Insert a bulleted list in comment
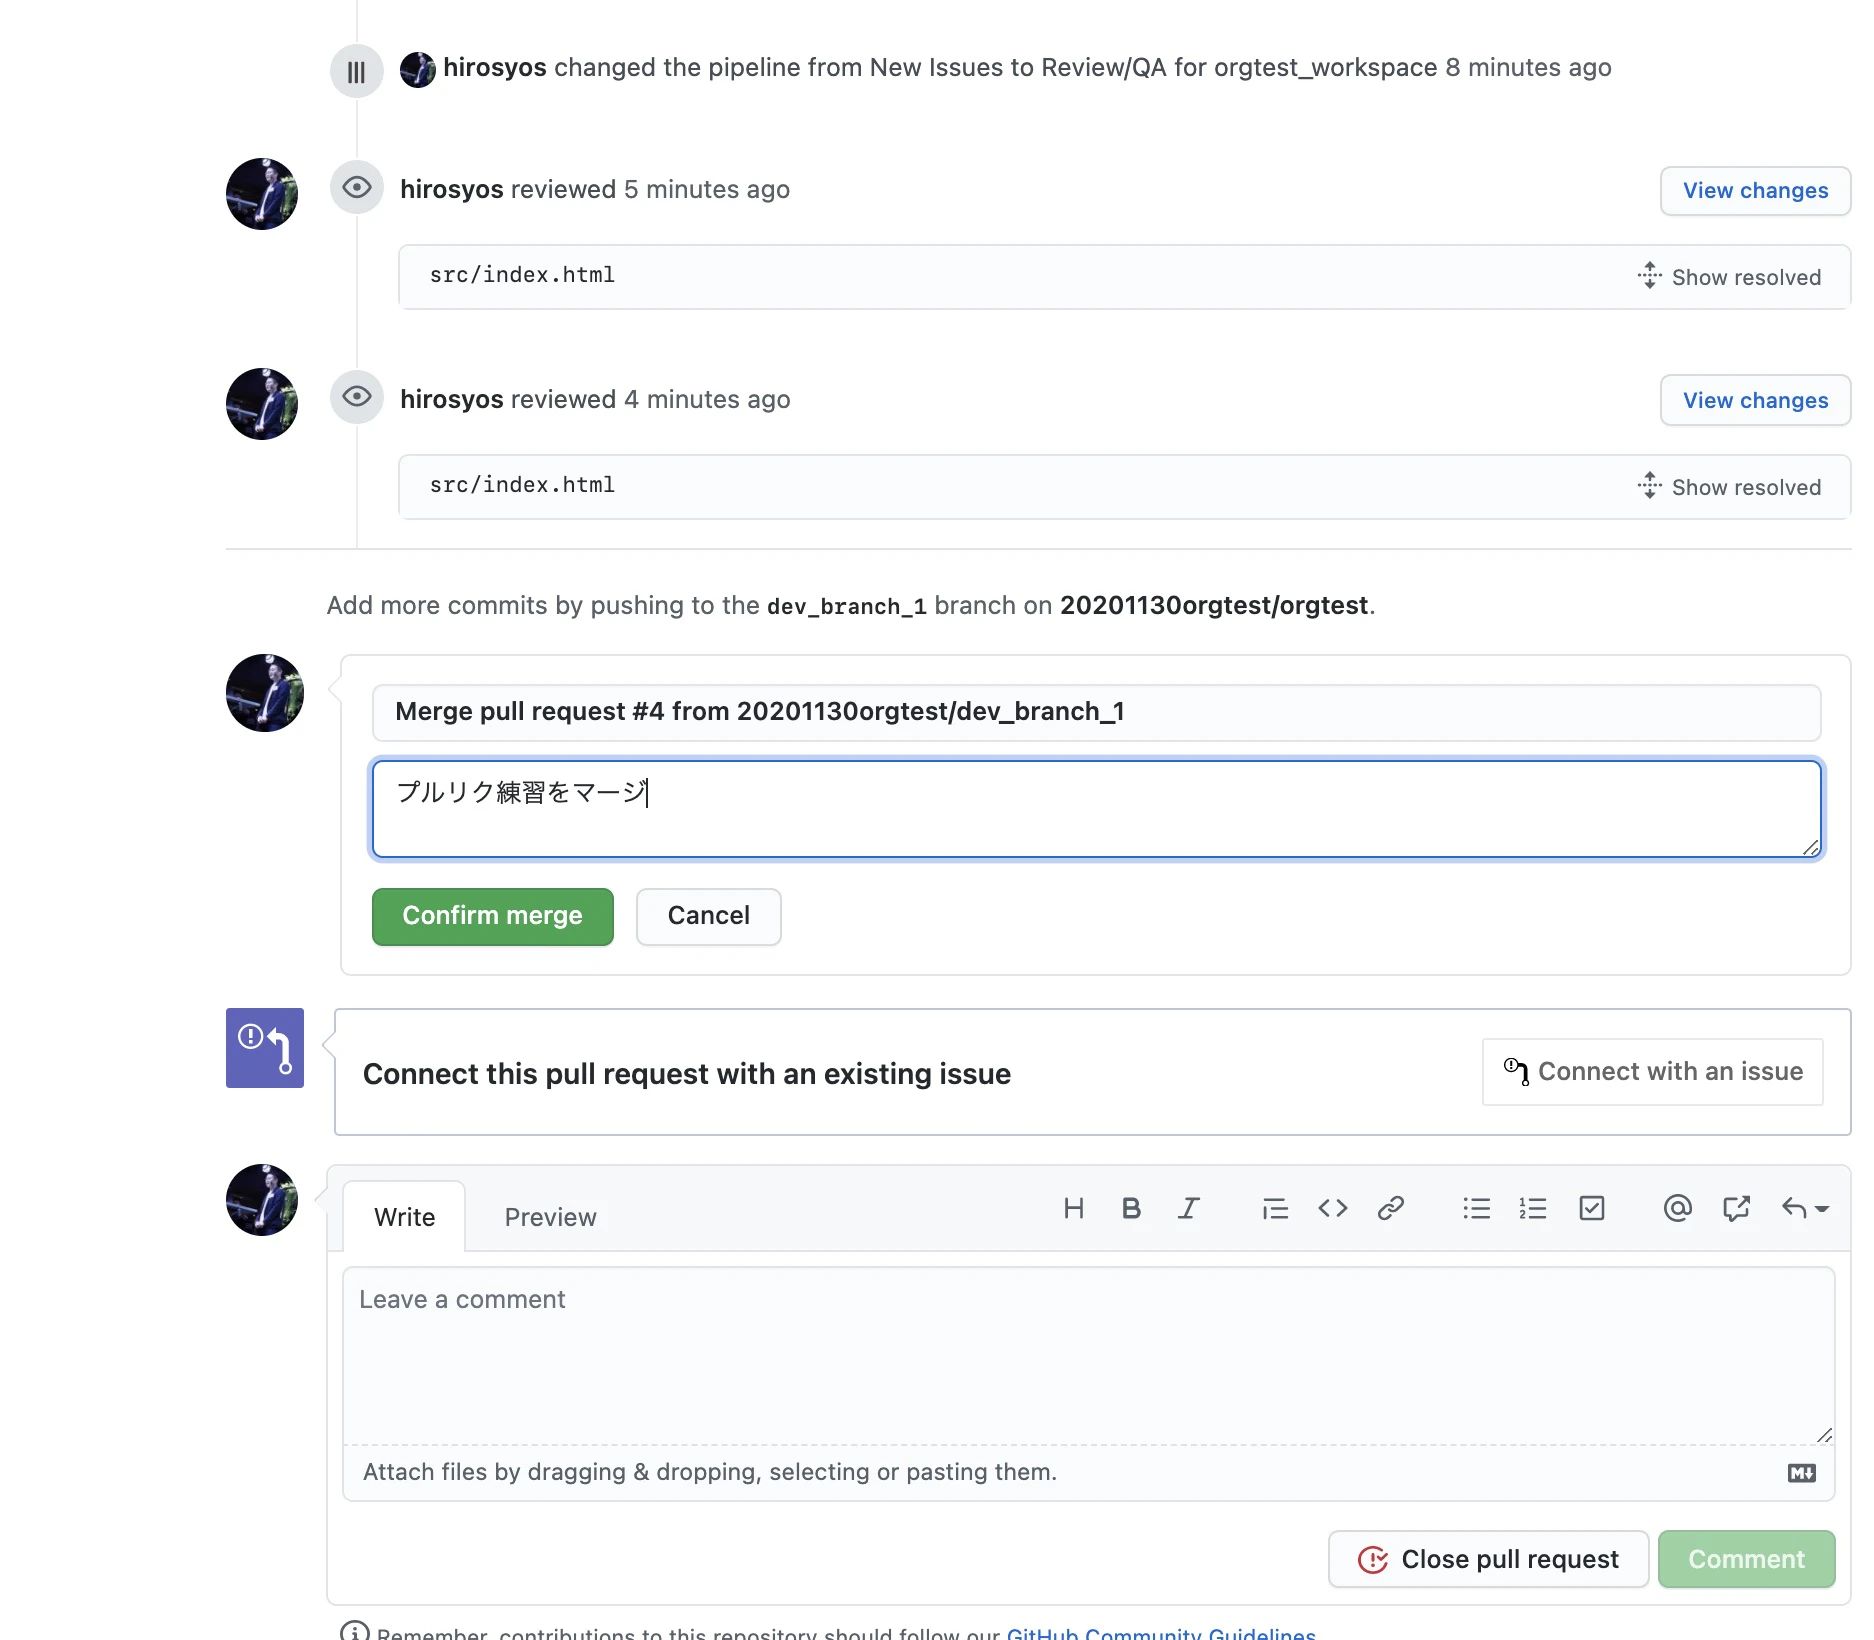The image size is (1874, 1640). (1477, 1209)
